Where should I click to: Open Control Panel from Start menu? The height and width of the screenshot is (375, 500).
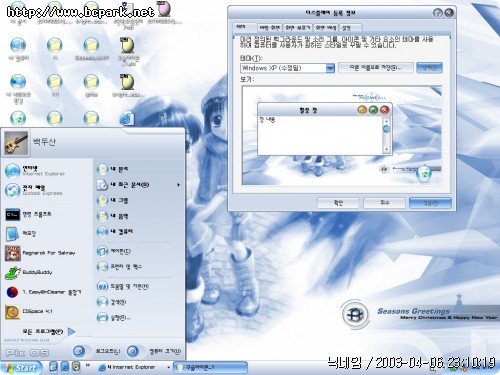click(x=114, y=251)
